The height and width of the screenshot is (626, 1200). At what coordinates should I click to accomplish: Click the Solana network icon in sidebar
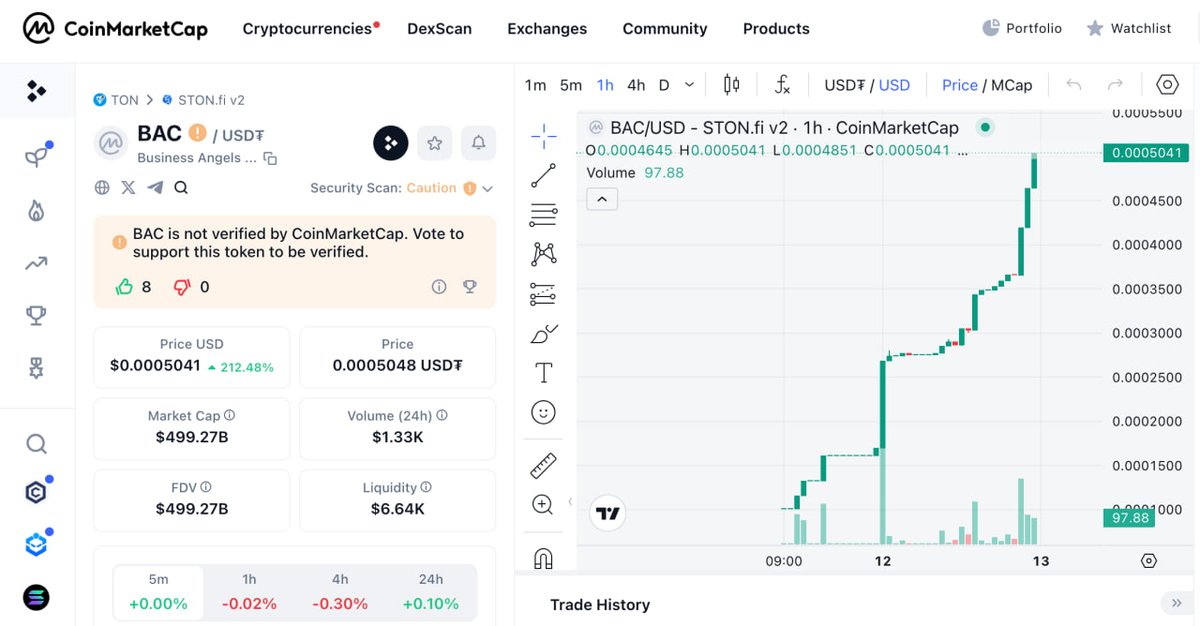37,598
